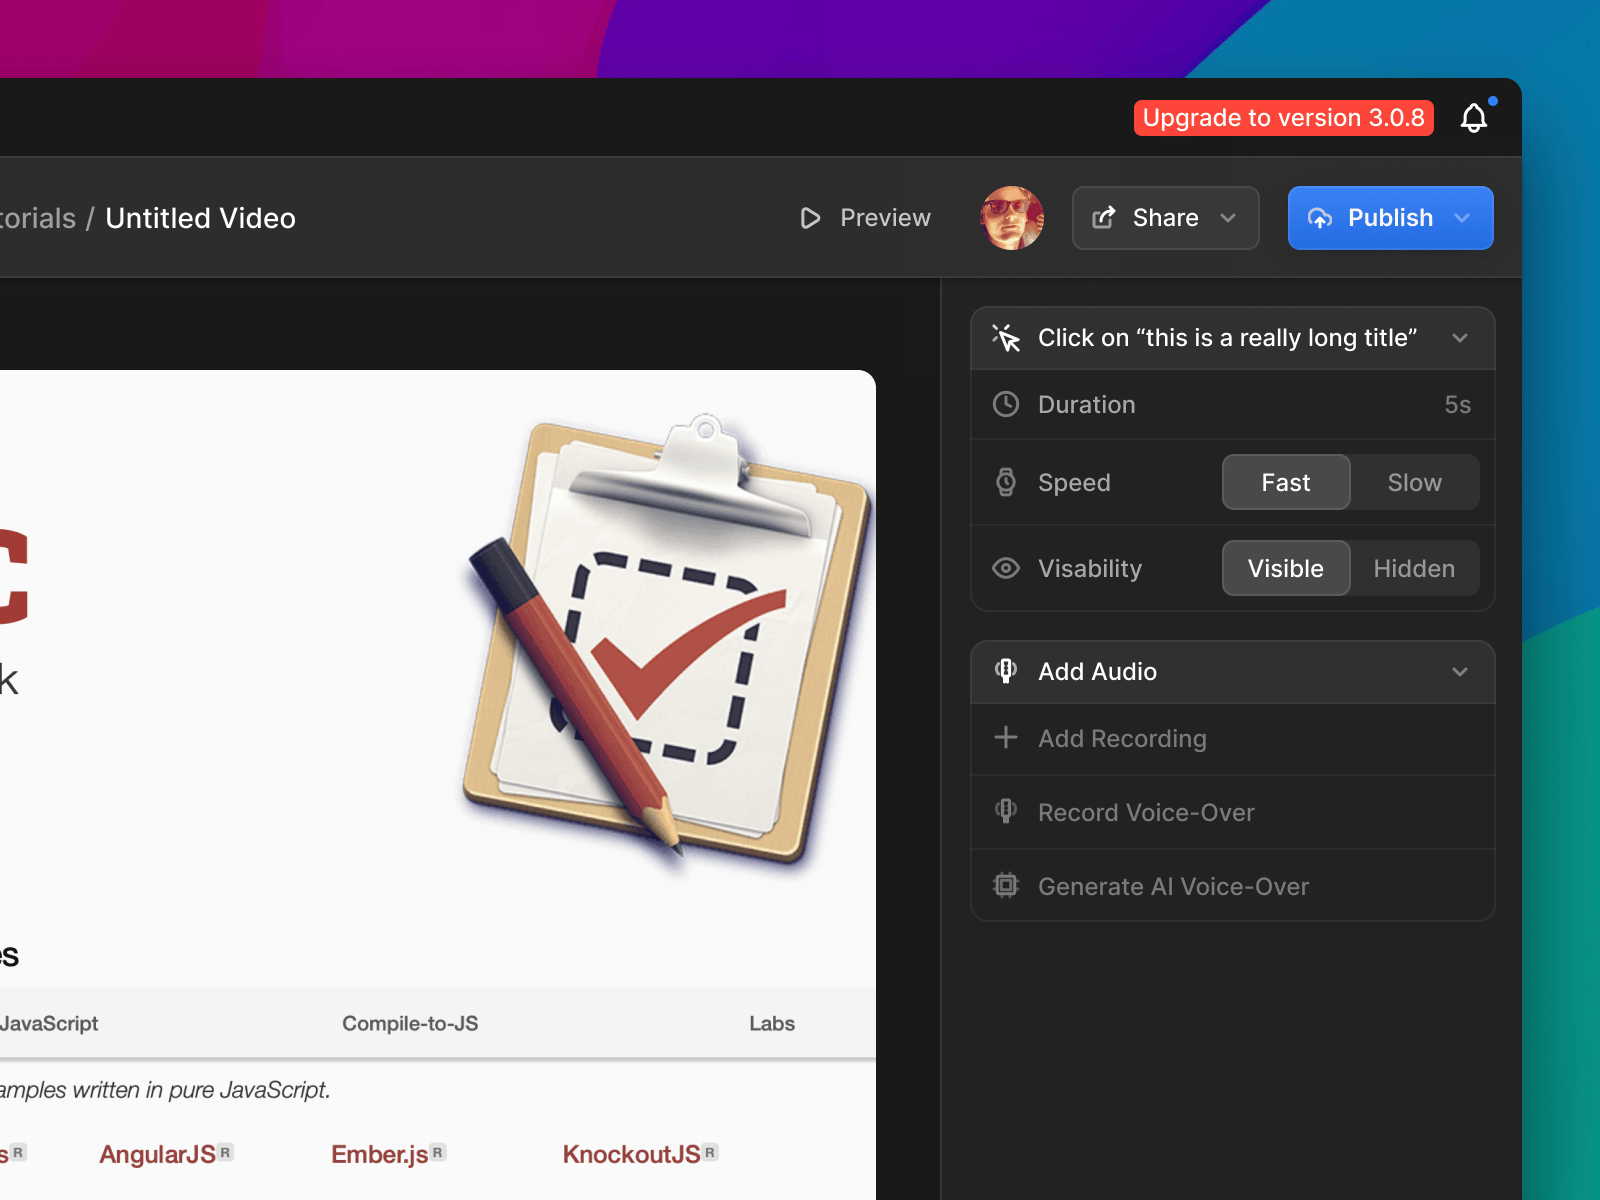The image size is (1600, 1200).
Task: Click the plus icon beside Add Recording
Action: [1006, 738]
